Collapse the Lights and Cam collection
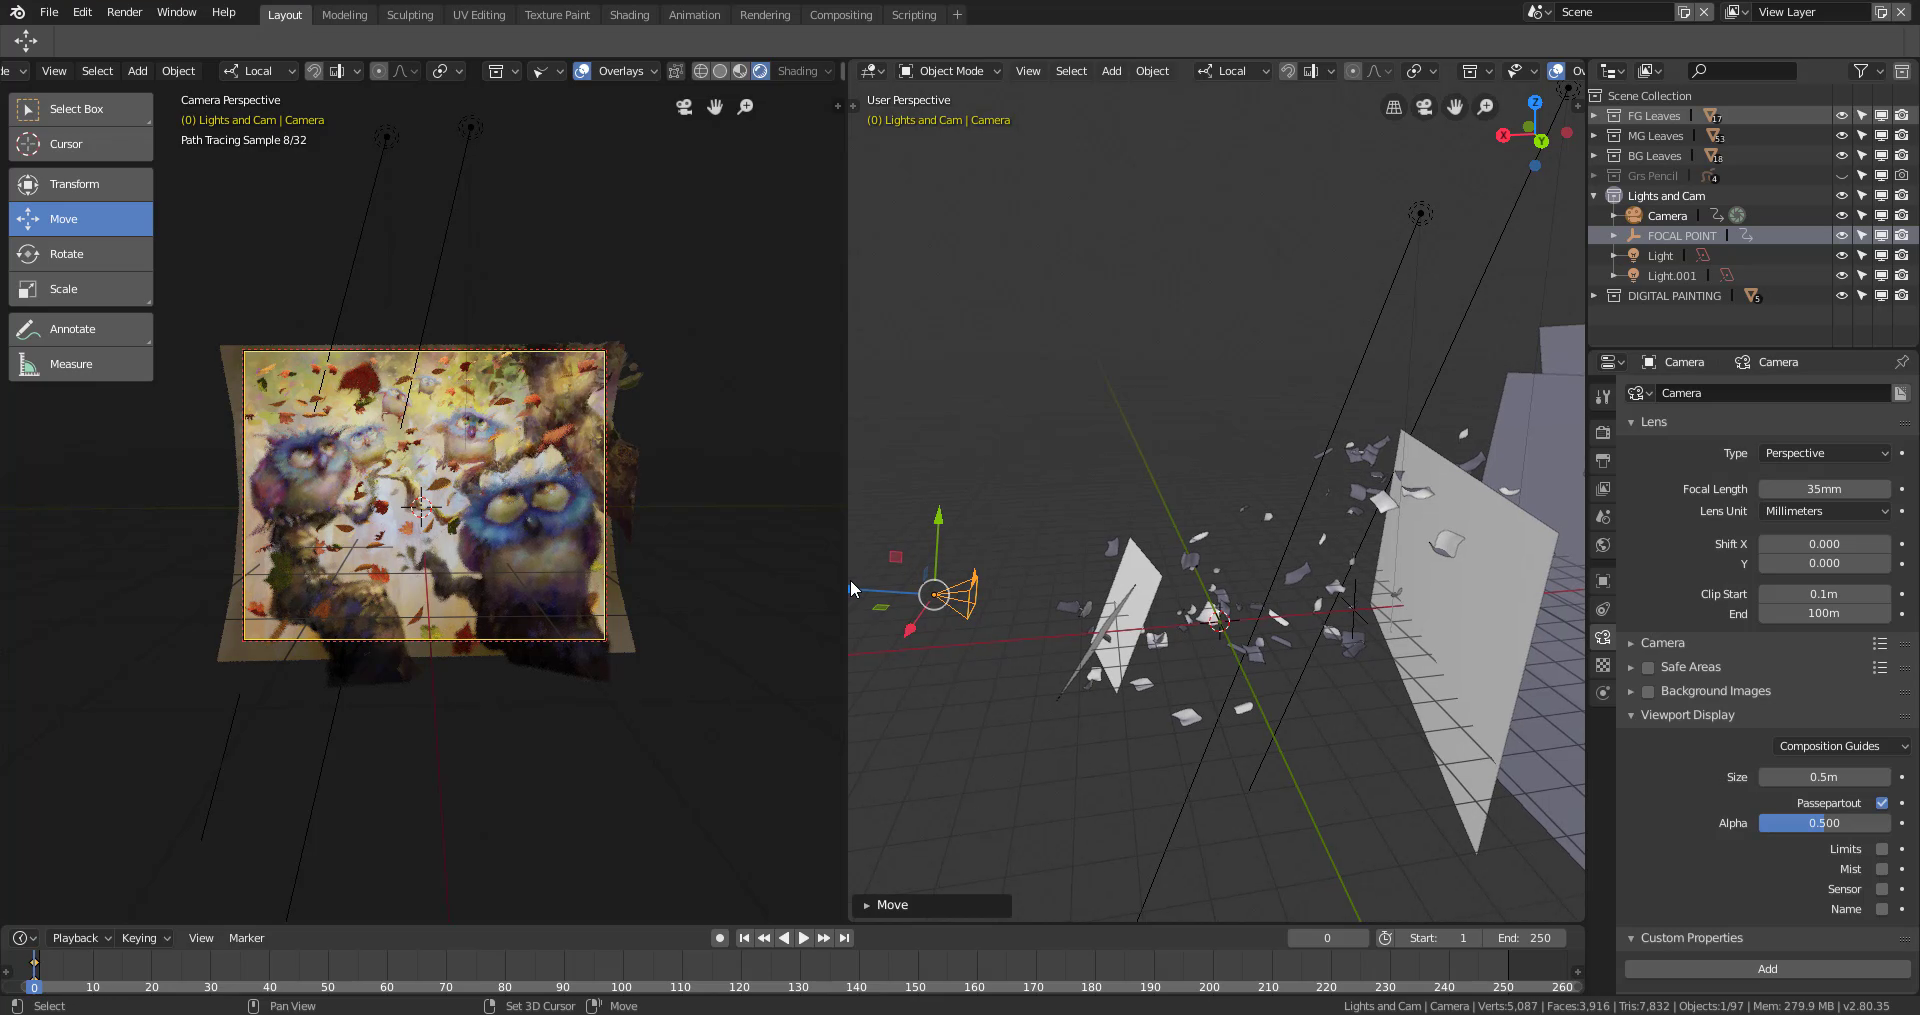The width and height of the screenshot is (1920, 1015). (x=1593, y=195)
